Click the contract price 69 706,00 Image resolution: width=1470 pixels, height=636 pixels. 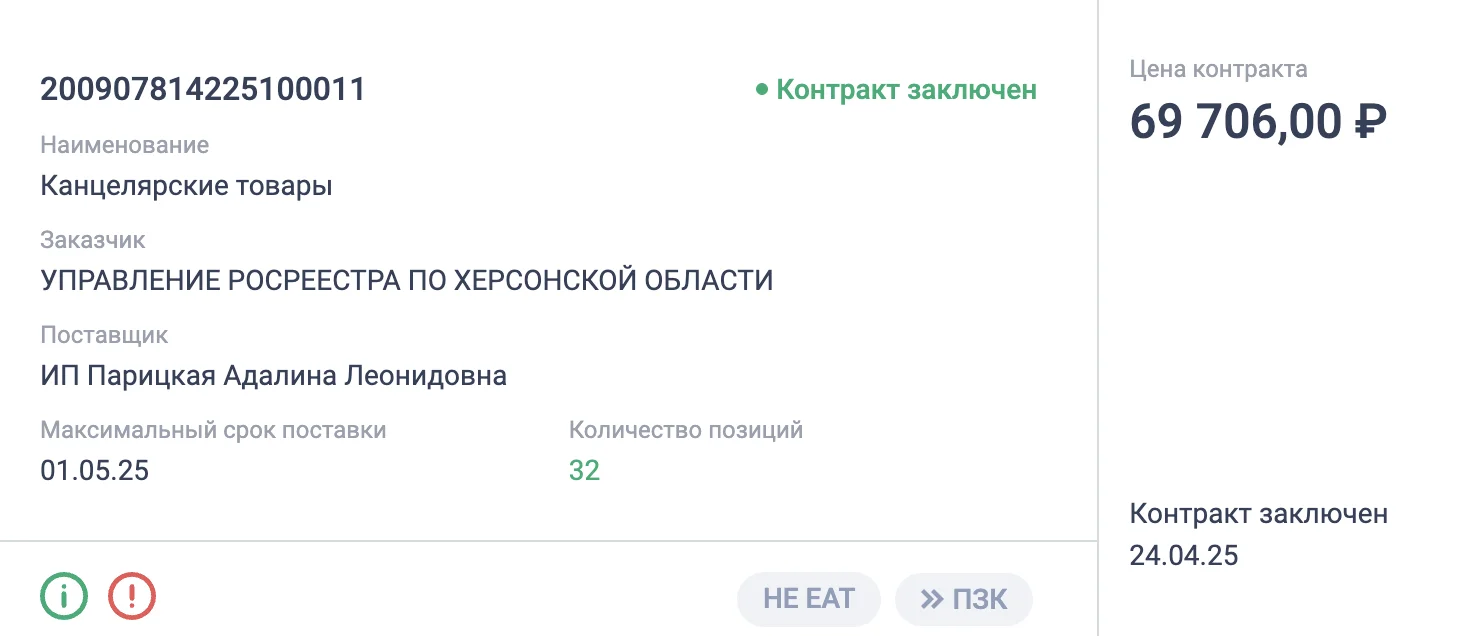tap(1236, 122)
